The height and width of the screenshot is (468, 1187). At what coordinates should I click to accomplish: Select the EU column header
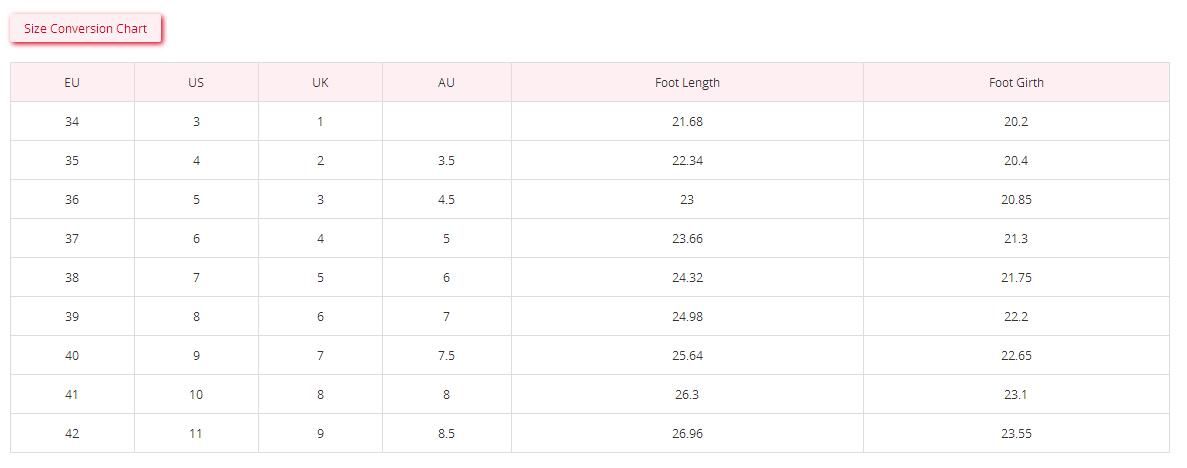pos(72,83)
